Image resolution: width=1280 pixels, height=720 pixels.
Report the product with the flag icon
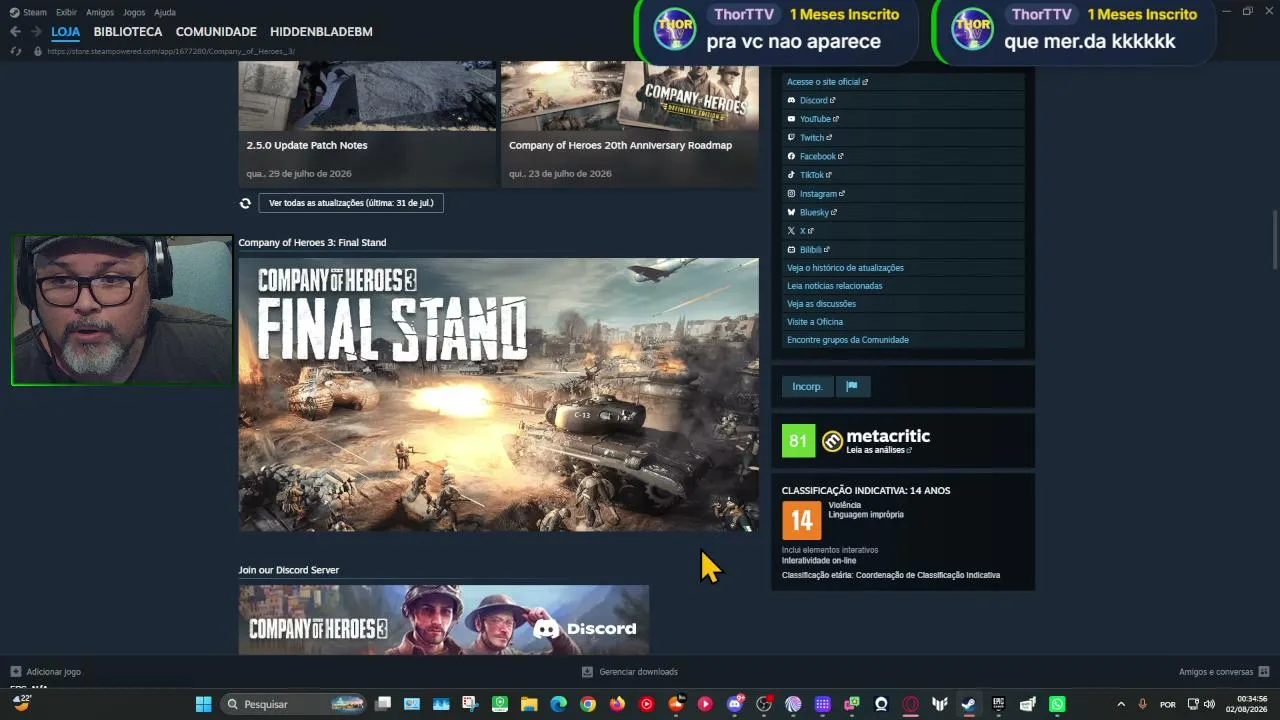point(852,386)
